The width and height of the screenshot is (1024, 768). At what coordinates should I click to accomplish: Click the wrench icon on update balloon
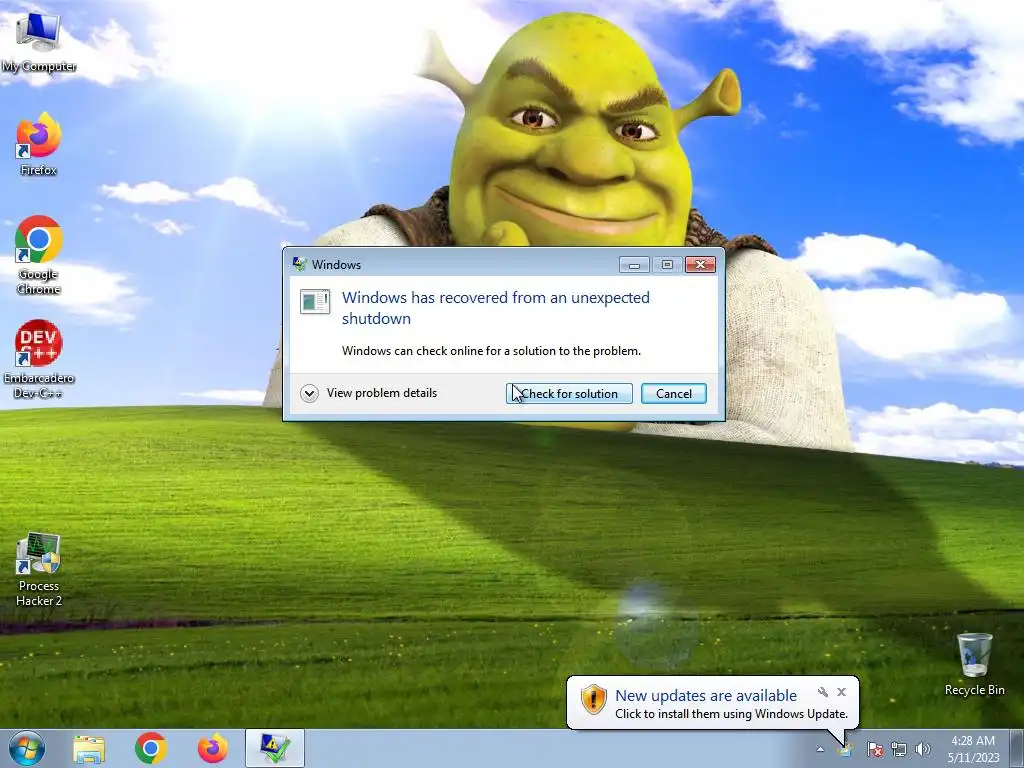pyautogui.click(x=823, y=692)
